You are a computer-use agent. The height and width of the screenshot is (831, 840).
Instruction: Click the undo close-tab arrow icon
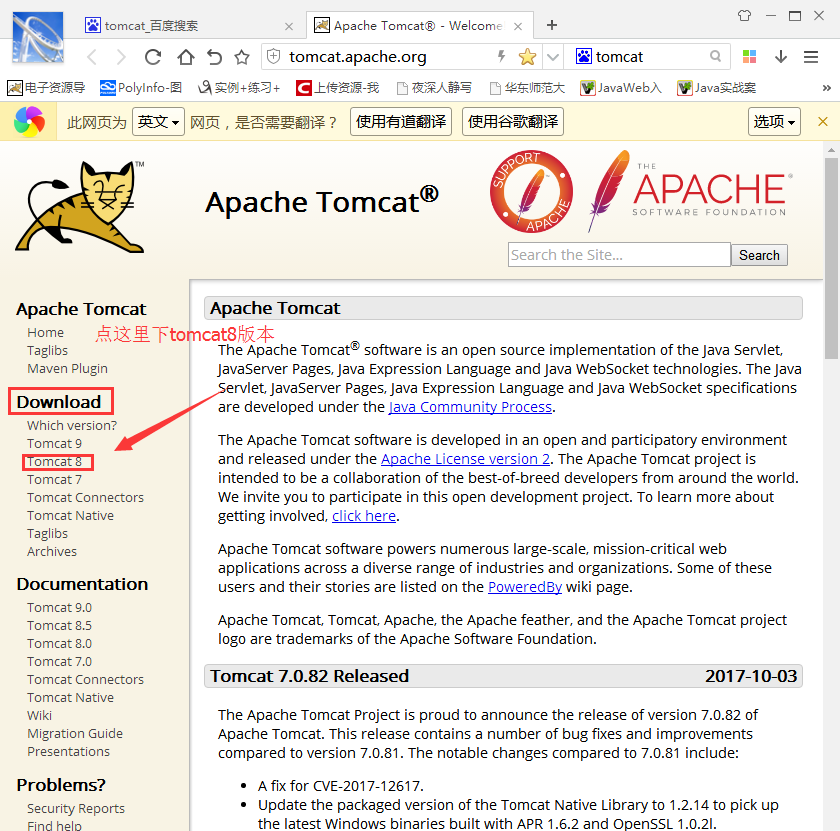(214, 57)
